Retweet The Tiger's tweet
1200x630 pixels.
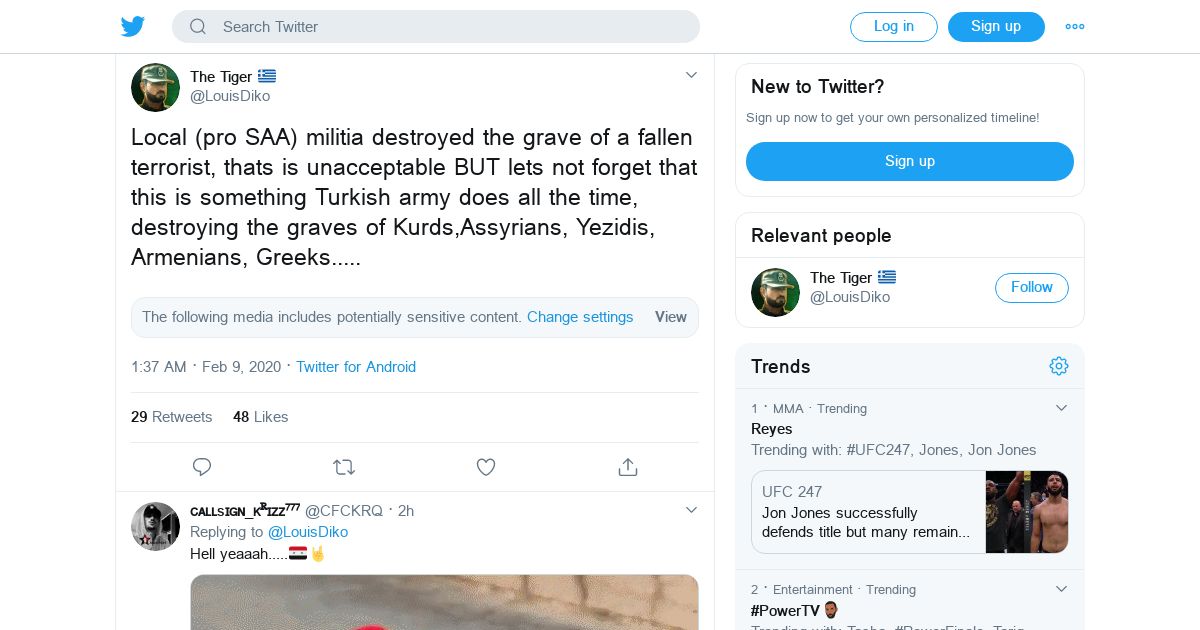click(344, 467)
